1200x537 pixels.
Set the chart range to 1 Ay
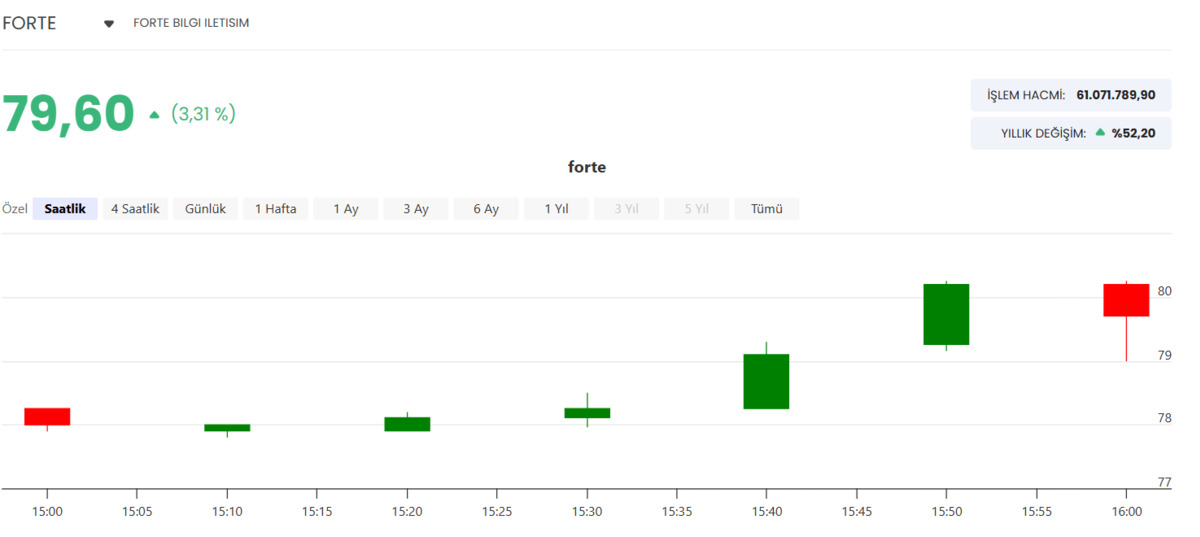point(346,209)
